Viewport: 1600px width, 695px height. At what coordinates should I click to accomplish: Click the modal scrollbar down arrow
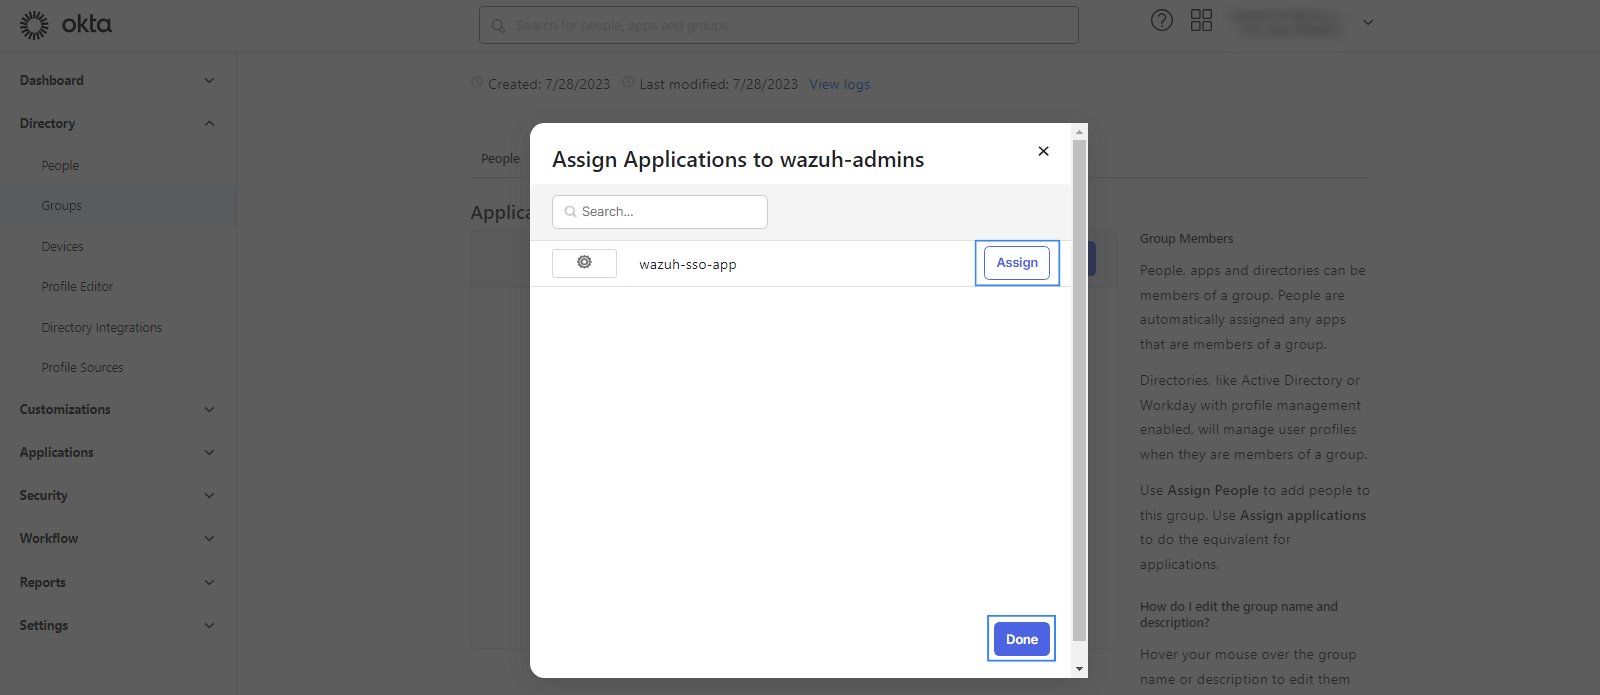1079,668
